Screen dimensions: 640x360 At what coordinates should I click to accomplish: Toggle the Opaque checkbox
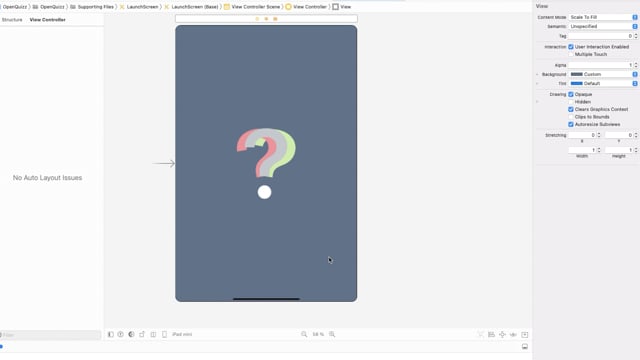tap(571, 94)
